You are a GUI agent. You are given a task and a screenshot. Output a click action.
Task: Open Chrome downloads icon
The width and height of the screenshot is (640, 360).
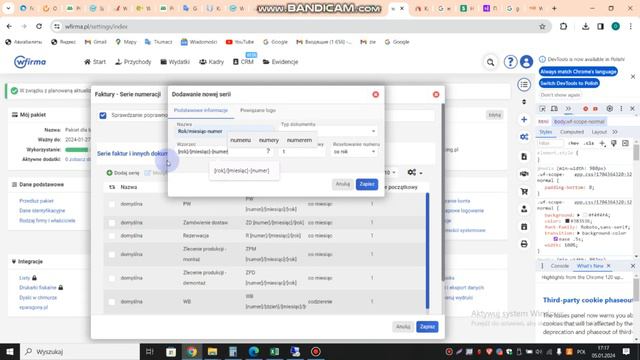(585, 27)
